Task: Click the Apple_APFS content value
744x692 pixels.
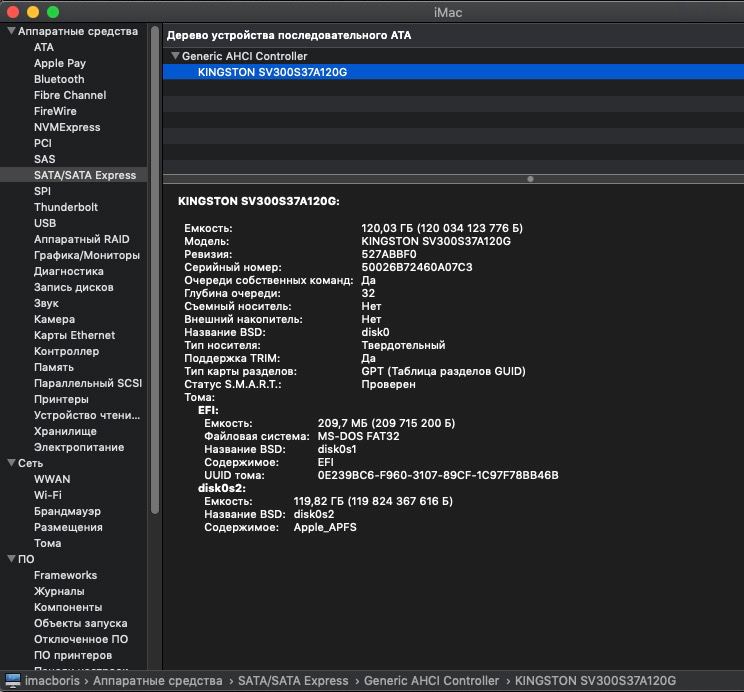Action: click(325, 527)
